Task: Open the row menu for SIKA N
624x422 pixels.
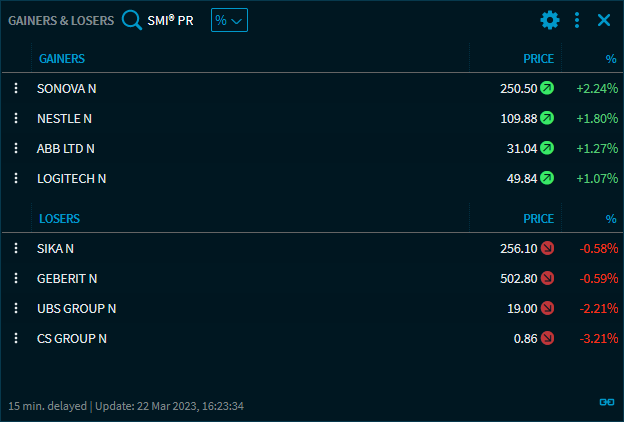Action: coord(16,248)
